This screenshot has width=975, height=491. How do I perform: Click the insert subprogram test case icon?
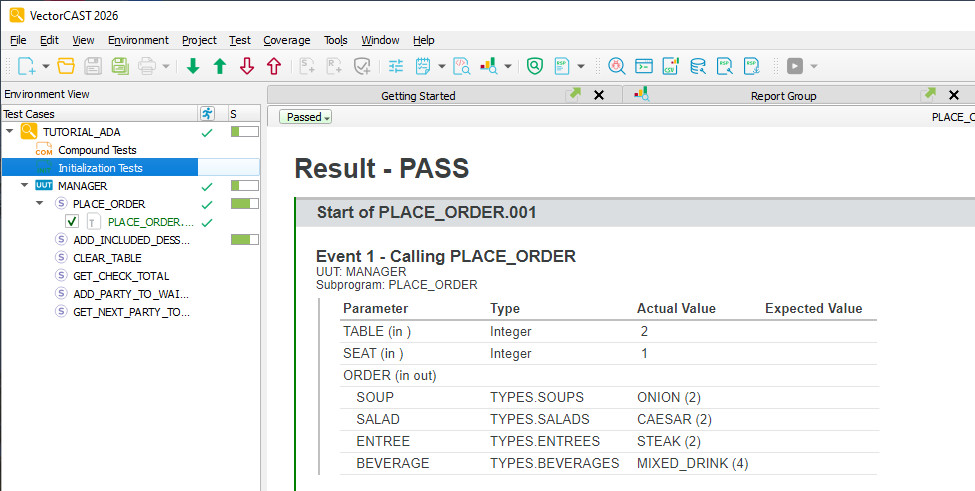coord(307,66)
